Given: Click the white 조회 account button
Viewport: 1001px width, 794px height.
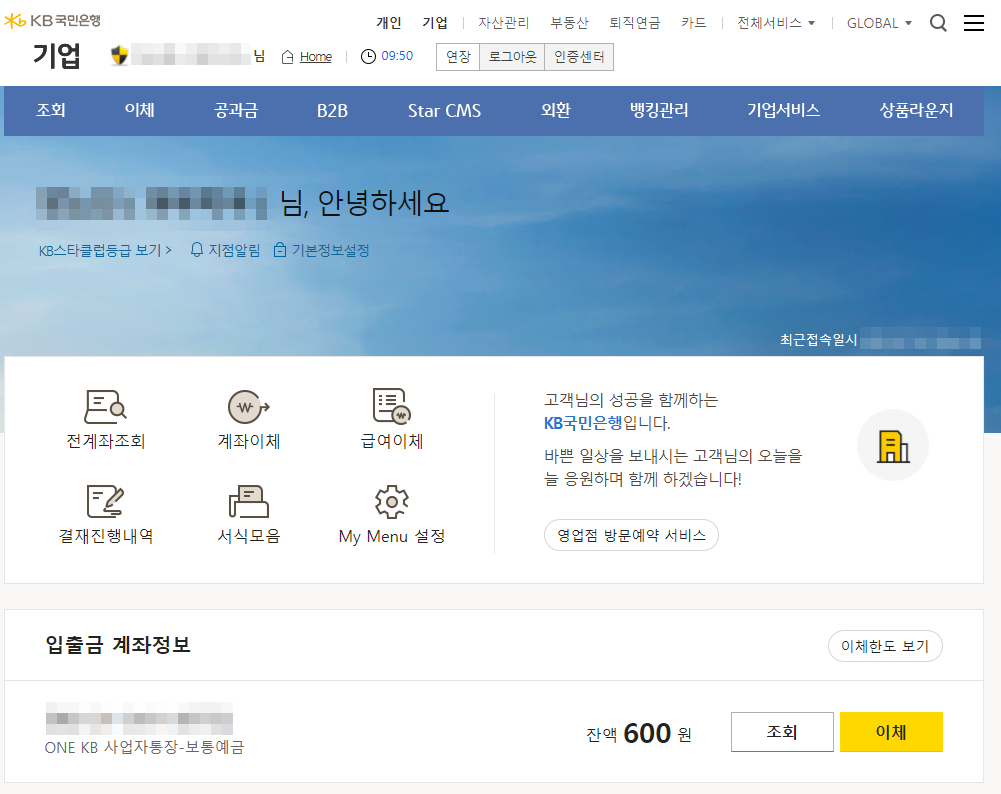Looking at the screenshot, I should tap(782, 732).
